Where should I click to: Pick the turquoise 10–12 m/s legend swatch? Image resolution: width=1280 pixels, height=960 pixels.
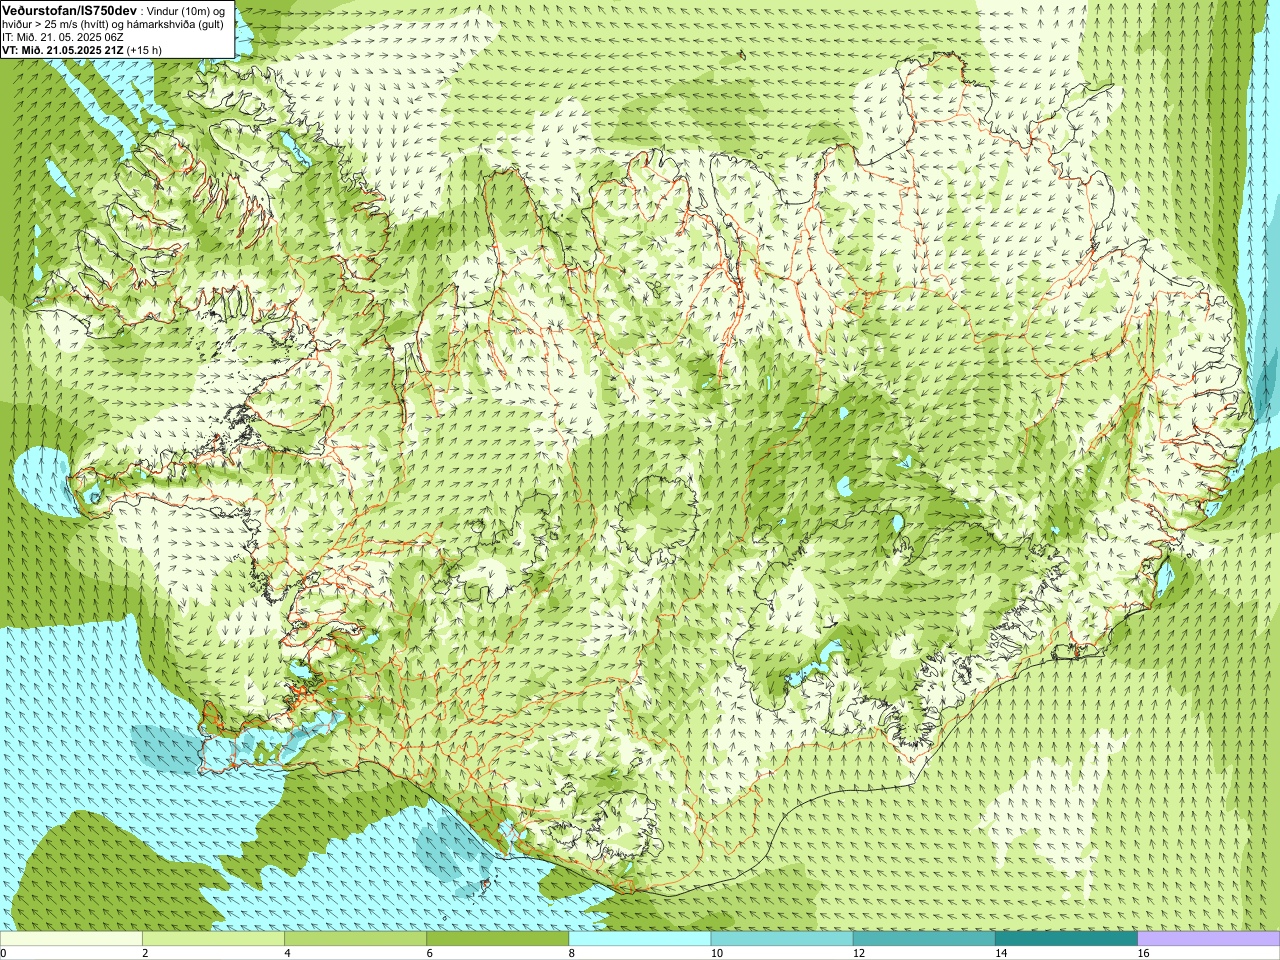[781, 939]
